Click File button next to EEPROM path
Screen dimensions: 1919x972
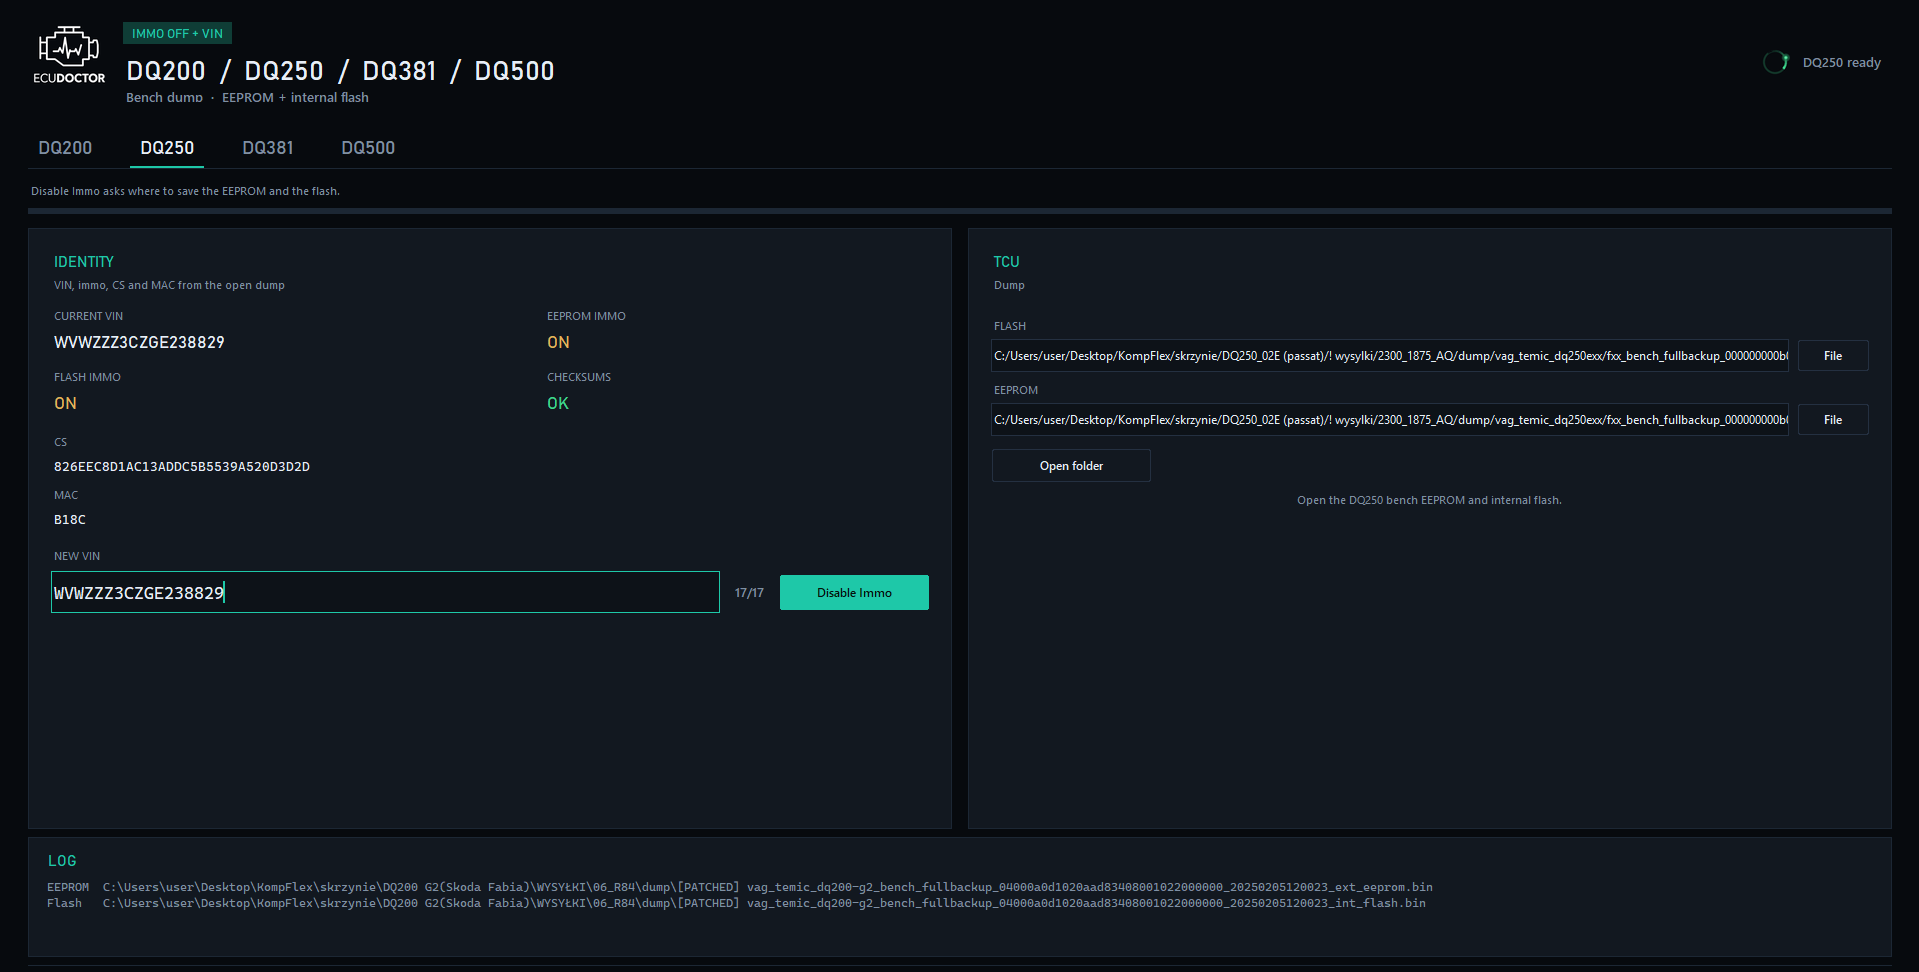(x=1833, y=420)
